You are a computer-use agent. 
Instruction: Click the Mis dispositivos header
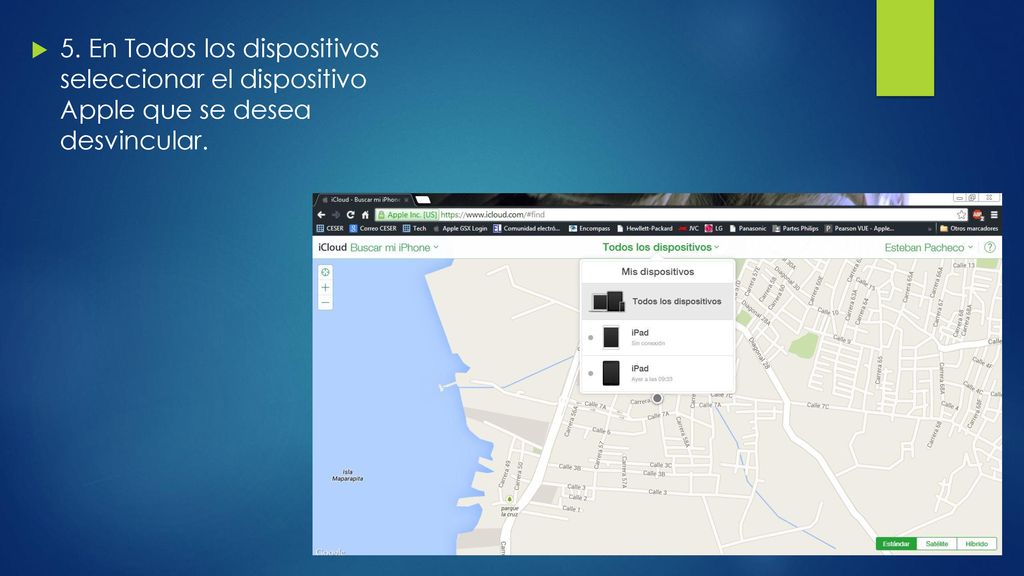click(x=658, y=272)
